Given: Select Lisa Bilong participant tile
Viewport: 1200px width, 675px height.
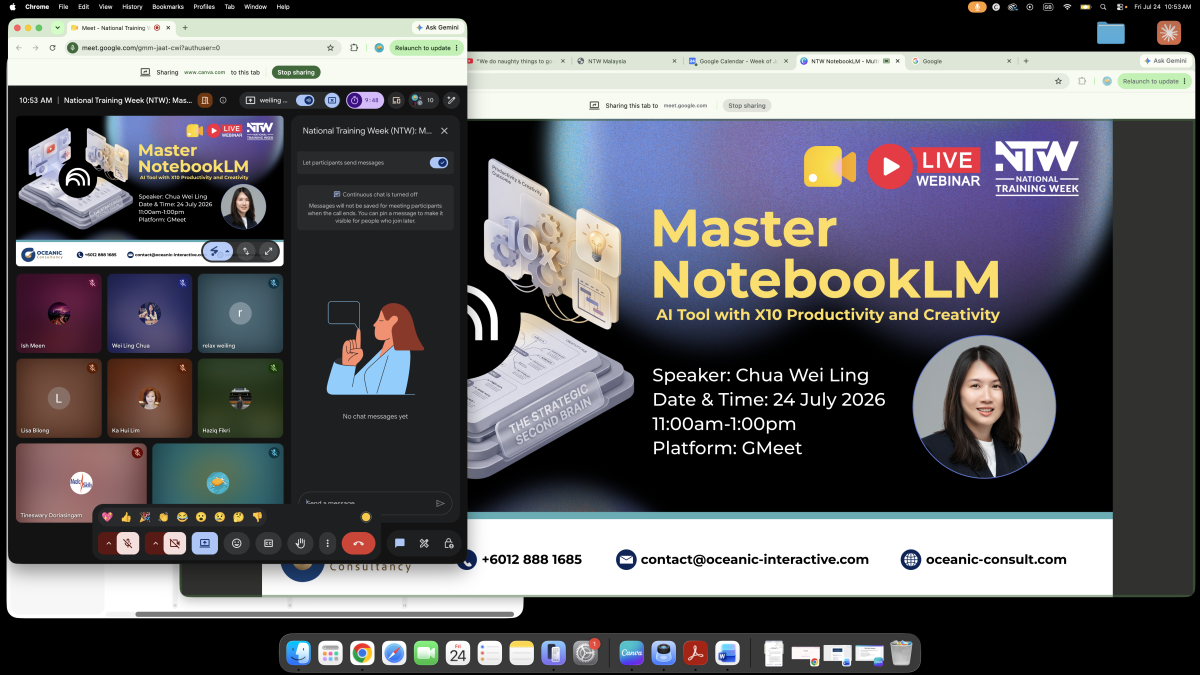Looking at the screenshot, I should [x=59, y=398].
